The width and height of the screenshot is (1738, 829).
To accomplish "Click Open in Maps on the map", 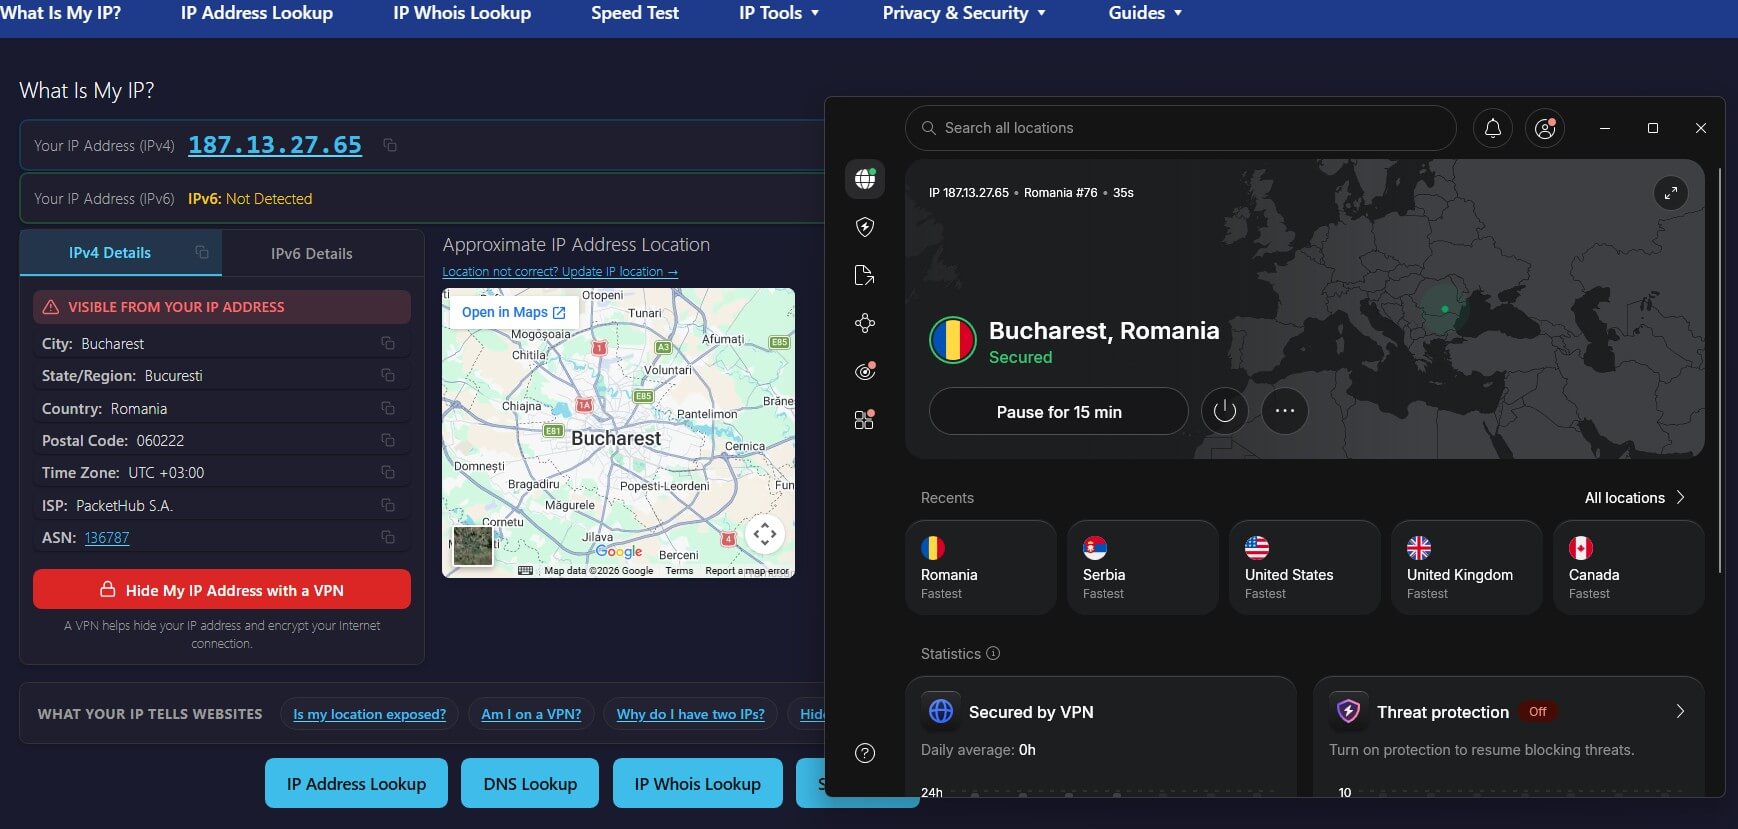I will [514, 312].
